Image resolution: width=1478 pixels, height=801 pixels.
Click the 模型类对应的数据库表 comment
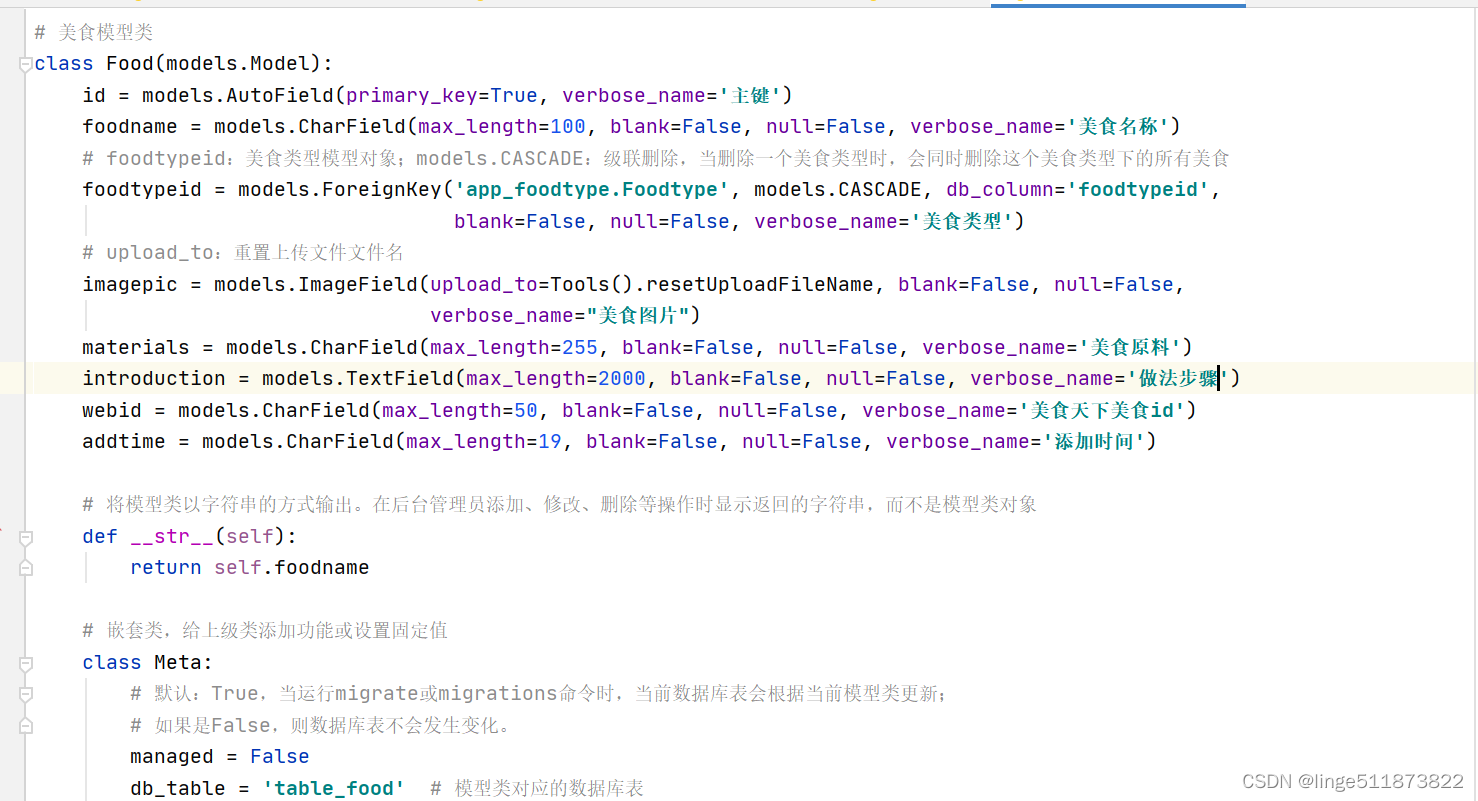(537, 789)
